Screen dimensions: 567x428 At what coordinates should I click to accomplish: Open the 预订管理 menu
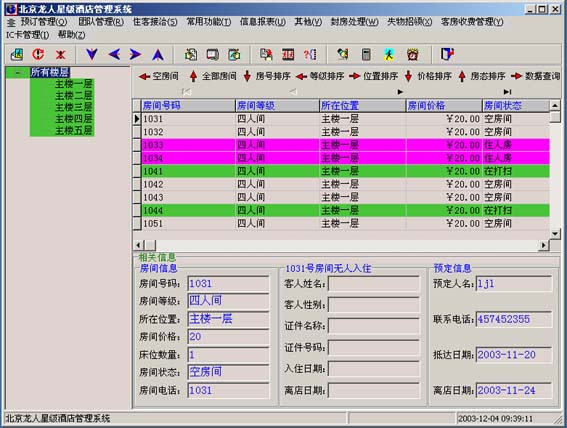(x=44, y=22)
